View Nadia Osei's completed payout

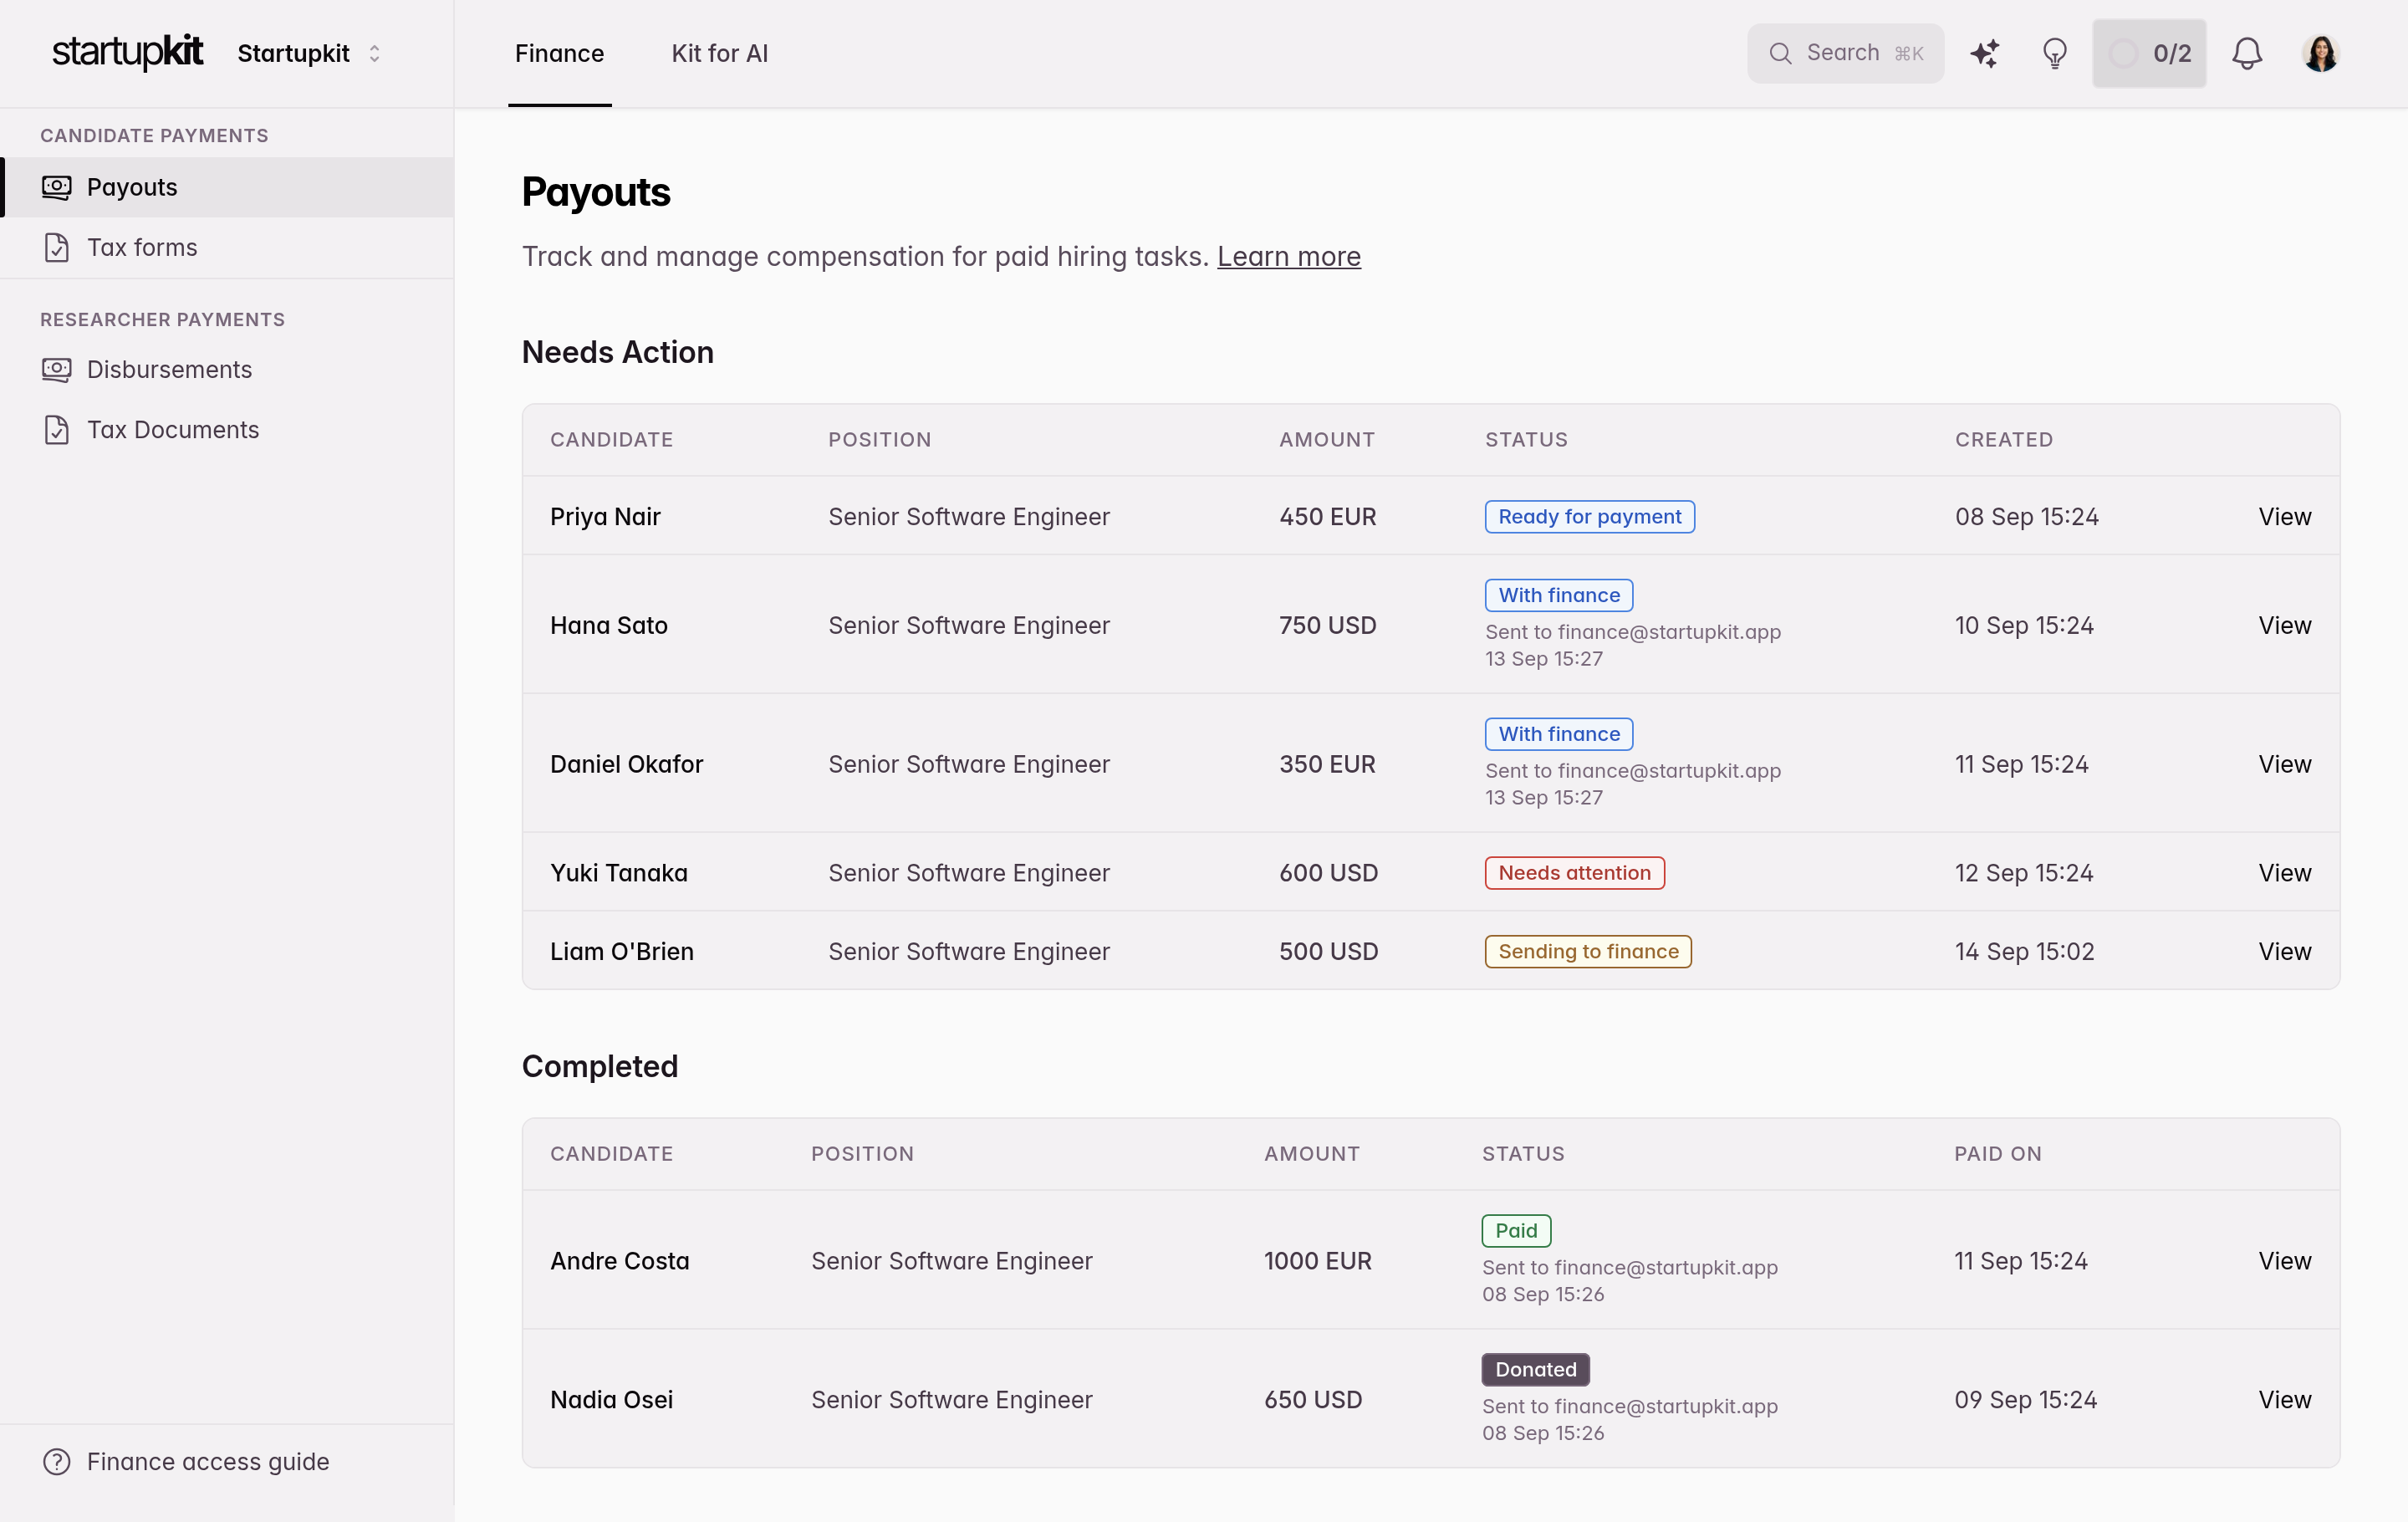click(x=2284, y=1399)
